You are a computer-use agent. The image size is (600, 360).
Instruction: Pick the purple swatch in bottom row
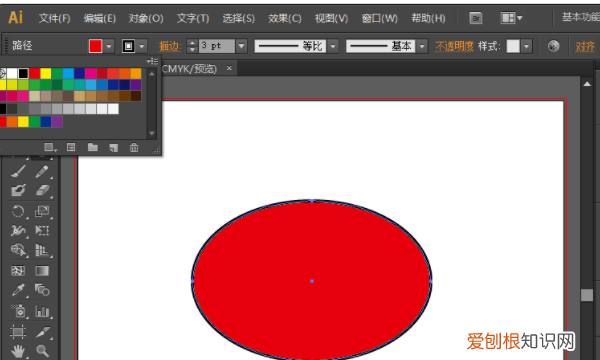[x=57, y=122]
